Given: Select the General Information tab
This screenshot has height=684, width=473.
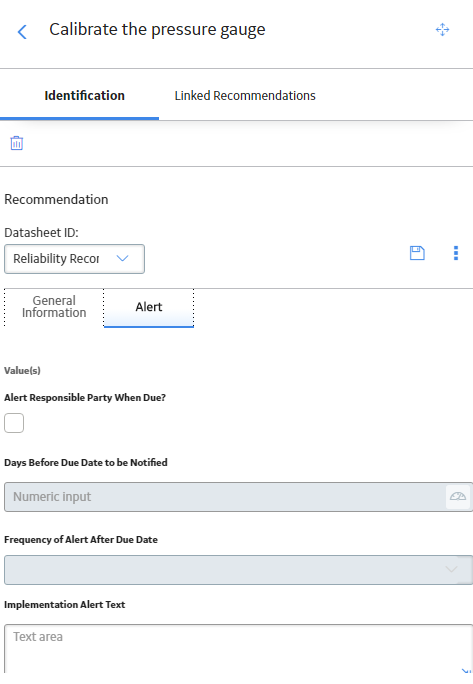Looking at the screenshot, I should pos(54,307).
